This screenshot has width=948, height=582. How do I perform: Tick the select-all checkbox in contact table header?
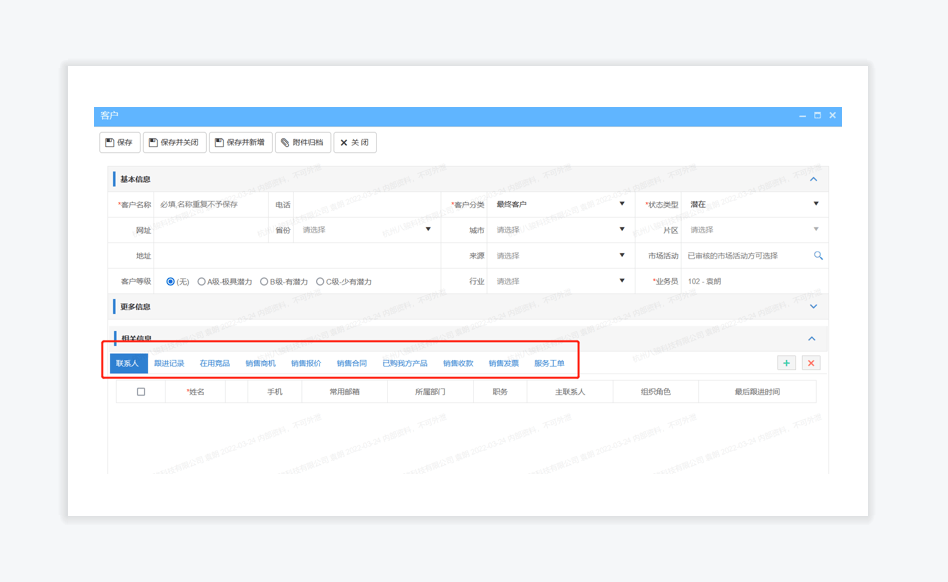[x=141, y=392]
